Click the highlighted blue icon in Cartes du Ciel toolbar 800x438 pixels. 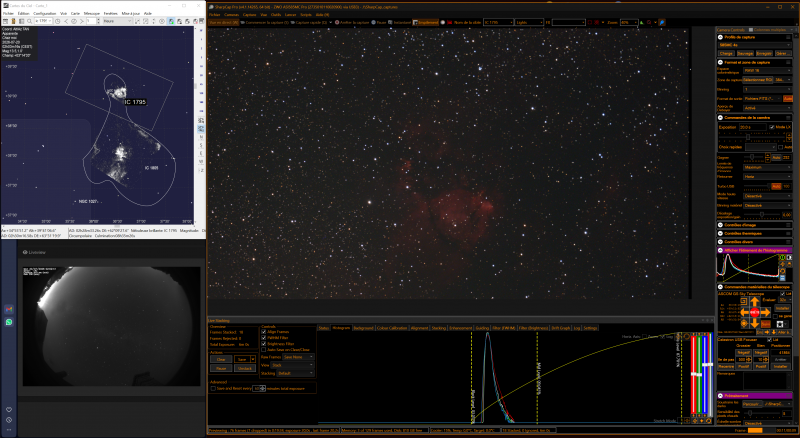(x=171, y=21)
